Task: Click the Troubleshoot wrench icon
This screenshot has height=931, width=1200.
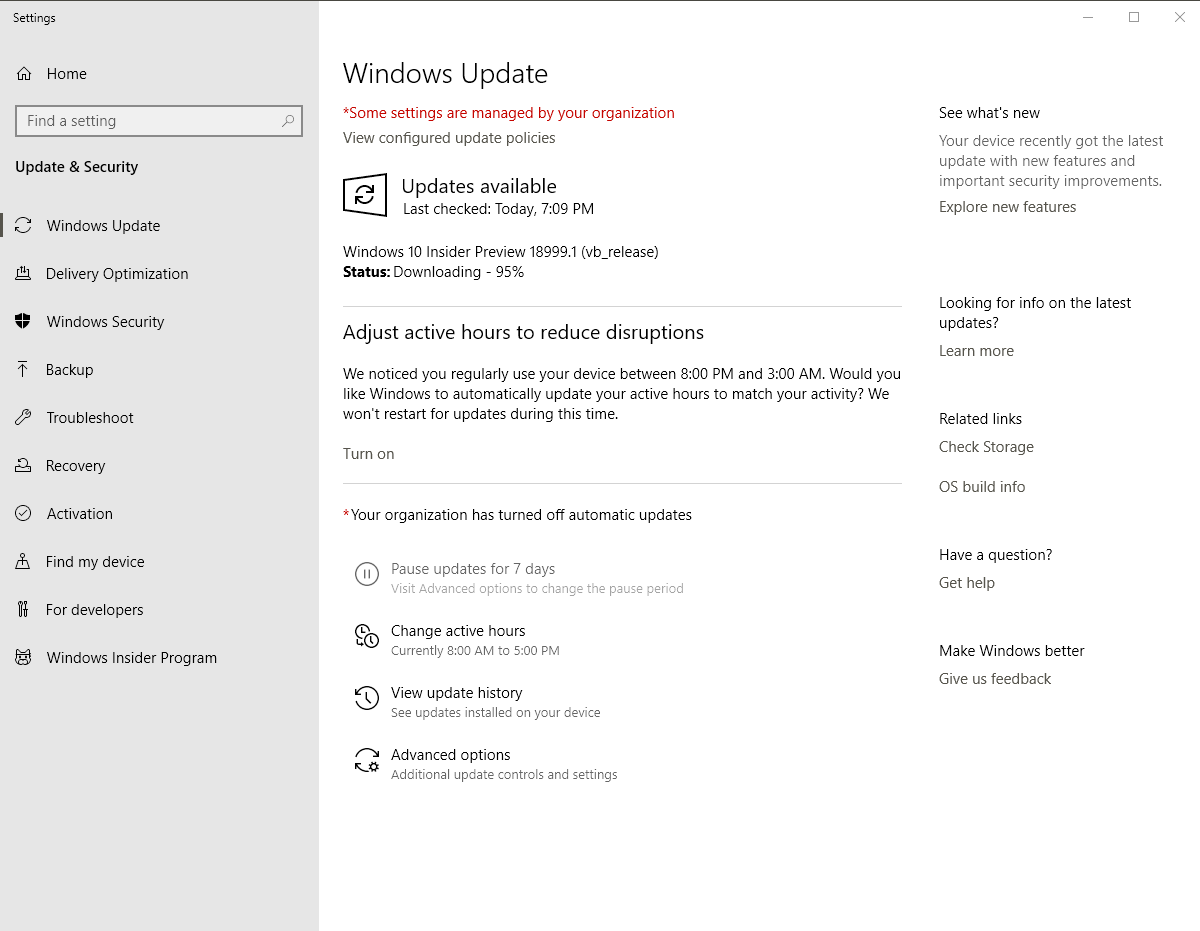Action: click(x=23, y=418)
